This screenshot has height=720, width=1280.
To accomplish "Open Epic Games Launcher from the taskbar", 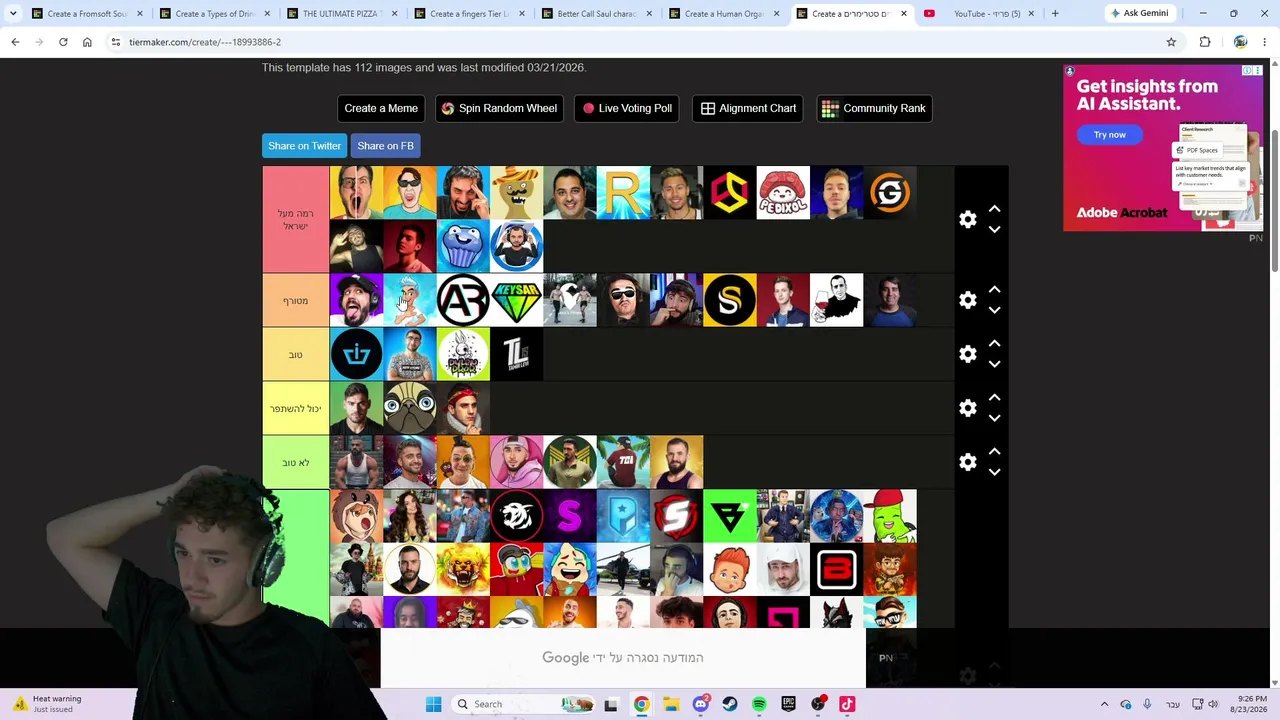I will (789, 704).
